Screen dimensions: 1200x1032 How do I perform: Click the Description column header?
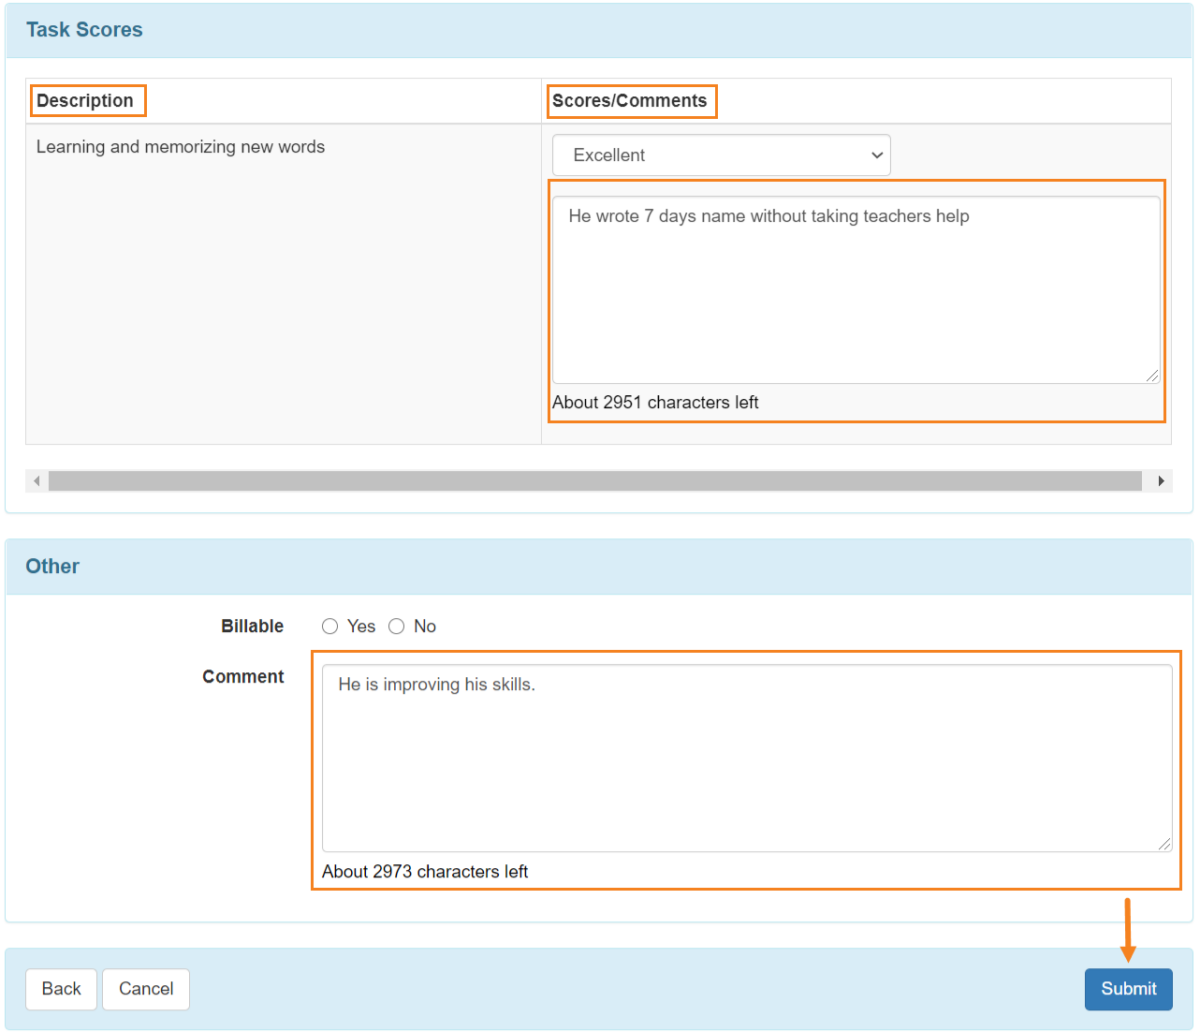pos(85,101)
